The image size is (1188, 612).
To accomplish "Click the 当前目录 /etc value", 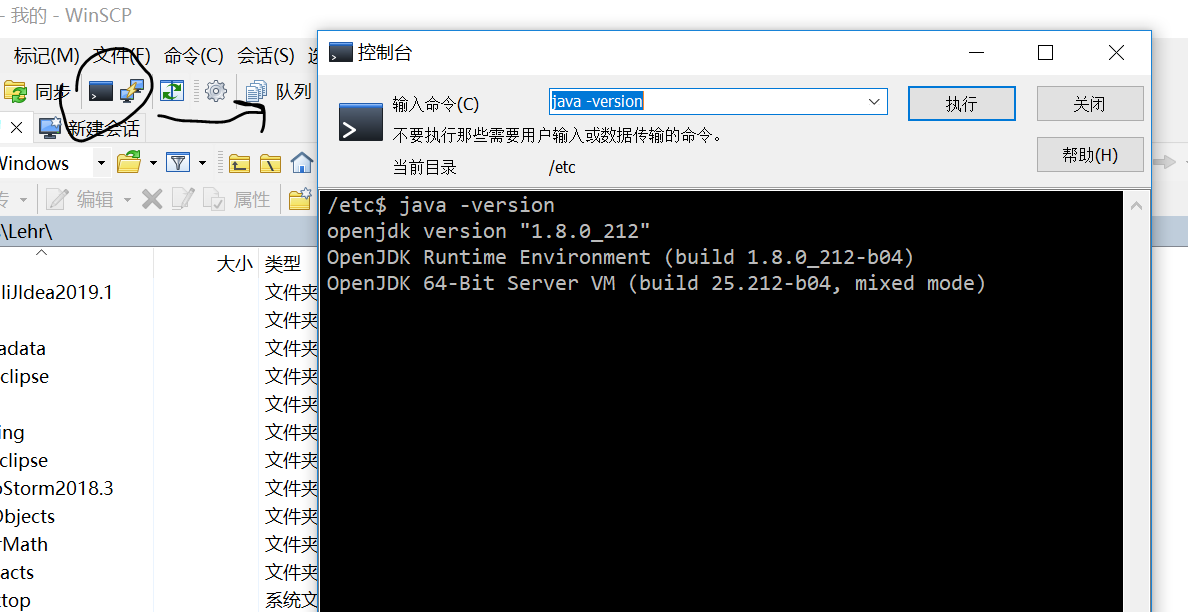I will 562,167.
